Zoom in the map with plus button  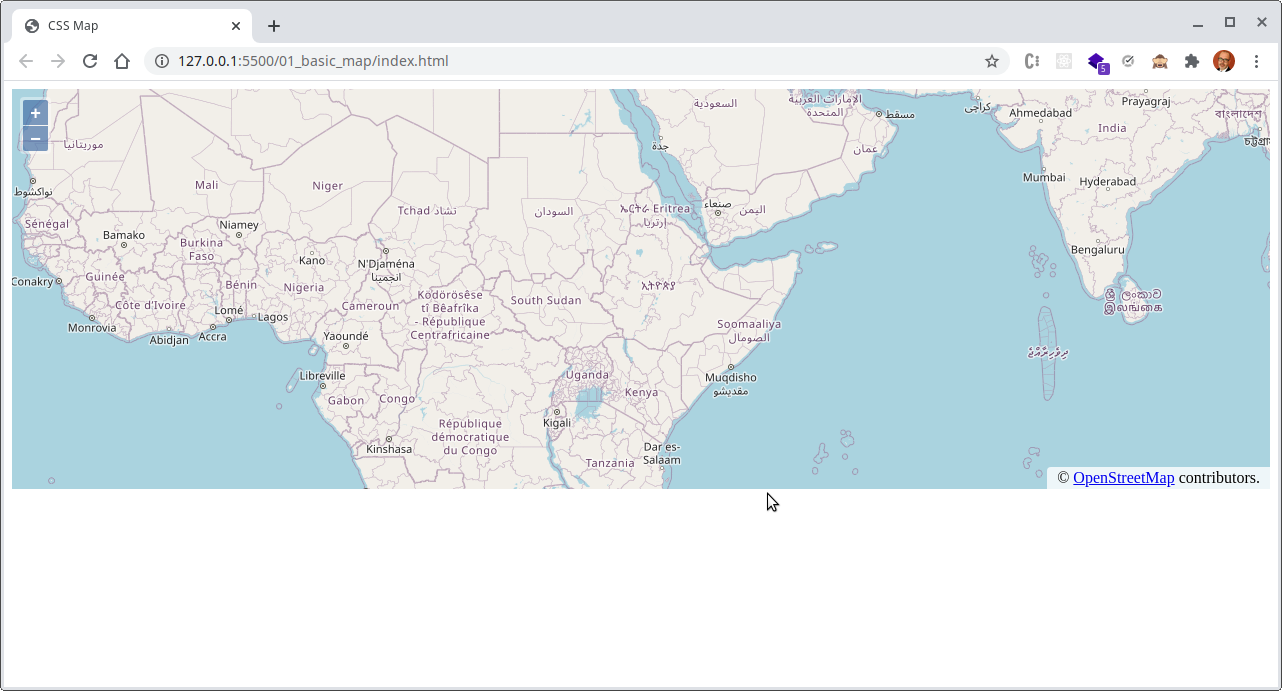click(x=35, y=113)
